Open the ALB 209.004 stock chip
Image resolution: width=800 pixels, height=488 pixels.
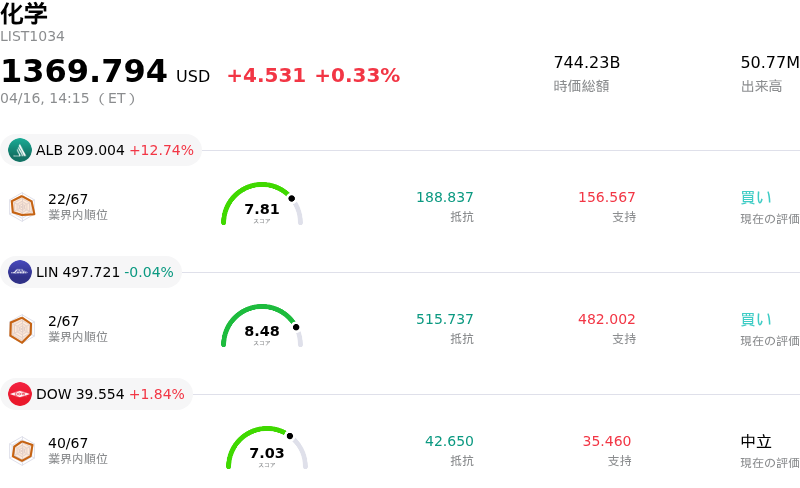tap(102, 150)
